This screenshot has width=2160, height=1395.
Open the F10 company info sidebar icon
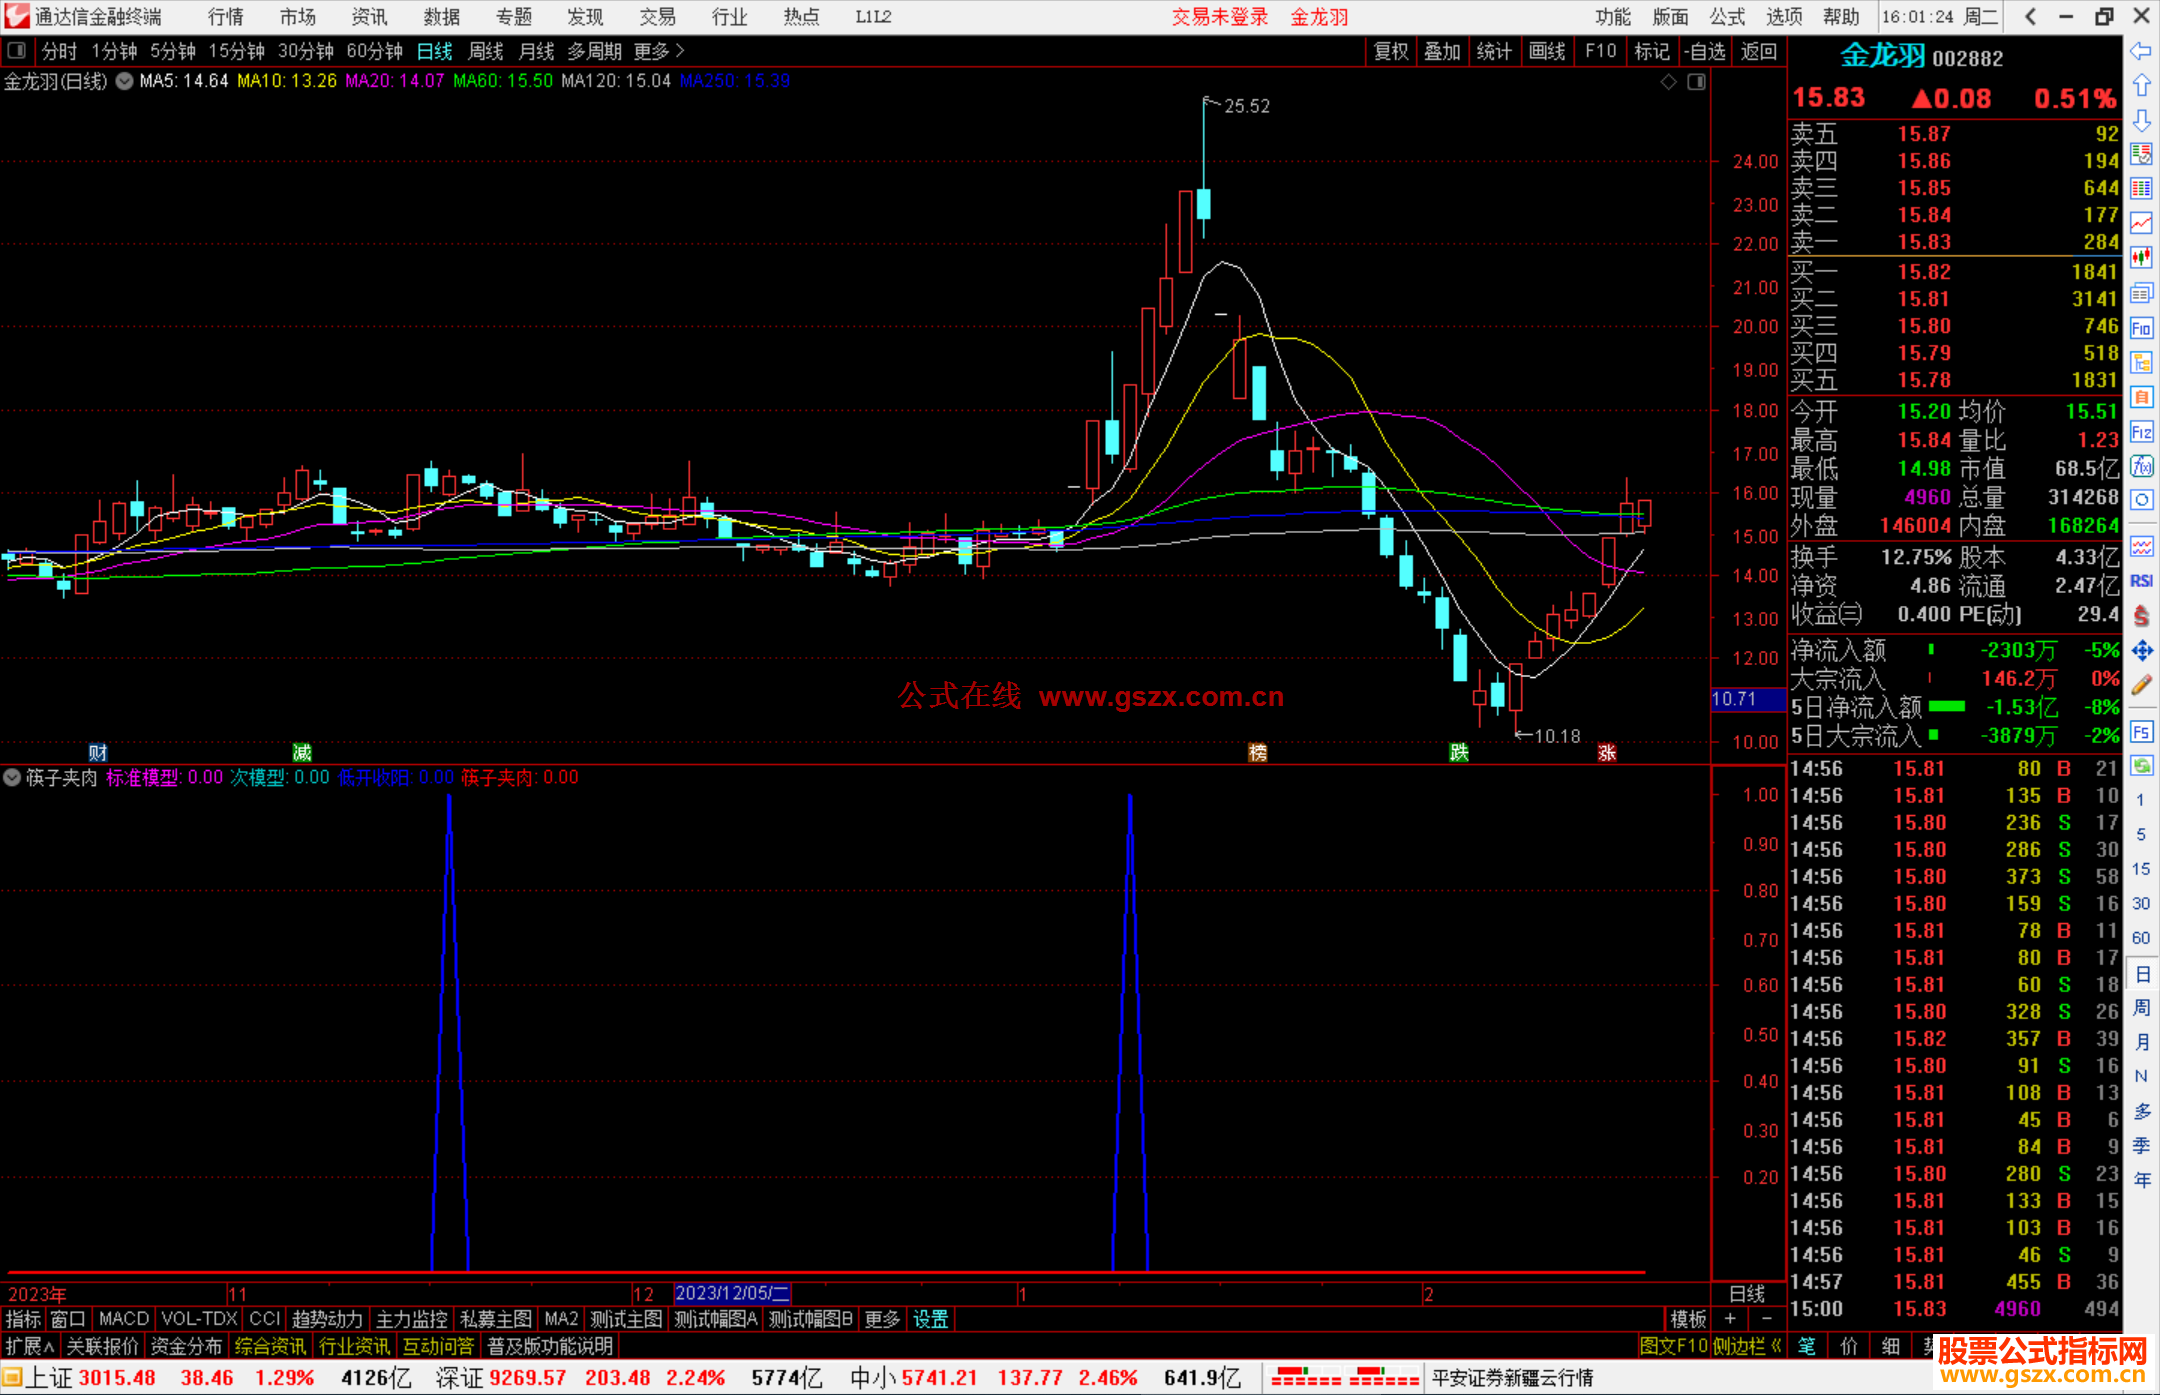click(x=2141, y=329)
